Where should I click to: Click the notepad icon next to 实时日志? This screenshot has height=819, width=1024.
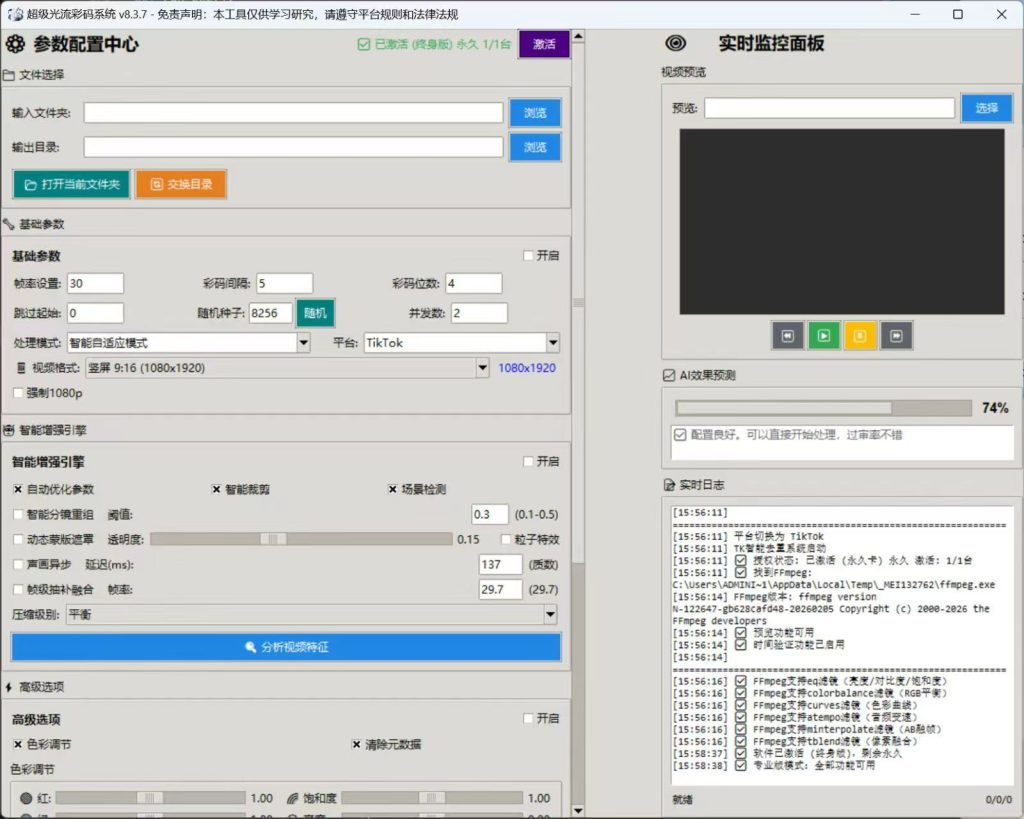coord(669,485)
